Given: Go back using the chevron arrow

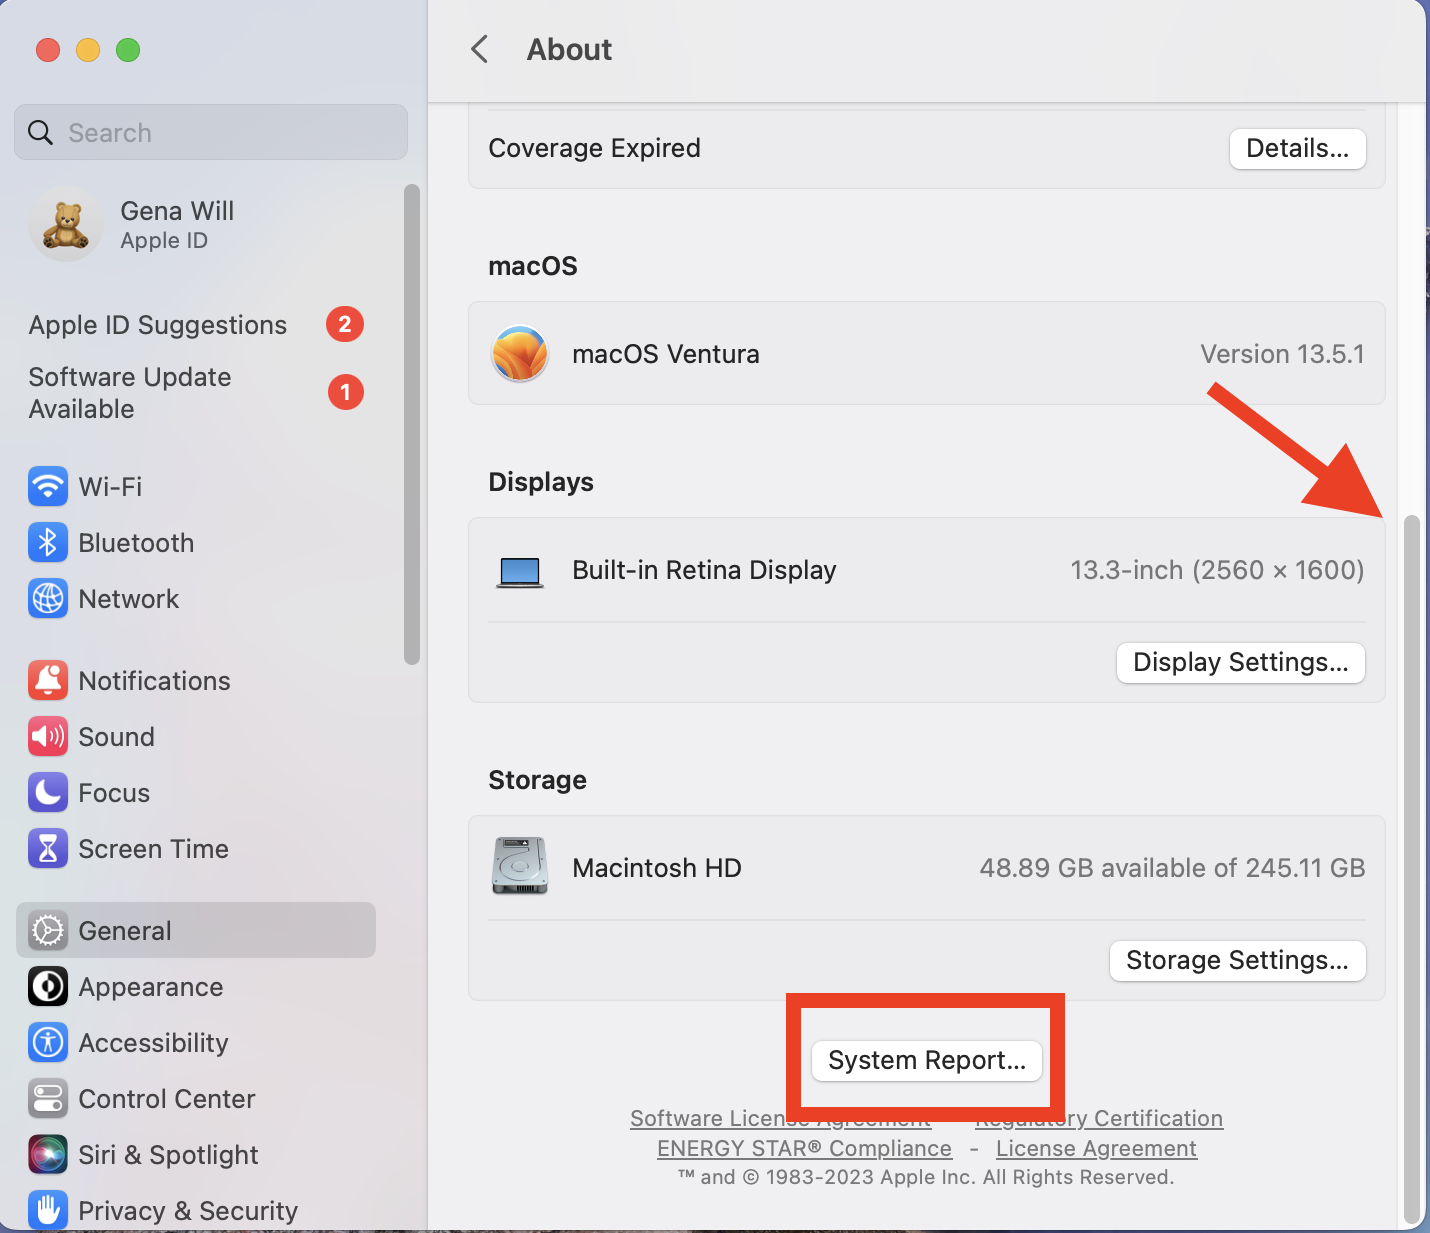Looking at the screenshot, I should (480, 49).
